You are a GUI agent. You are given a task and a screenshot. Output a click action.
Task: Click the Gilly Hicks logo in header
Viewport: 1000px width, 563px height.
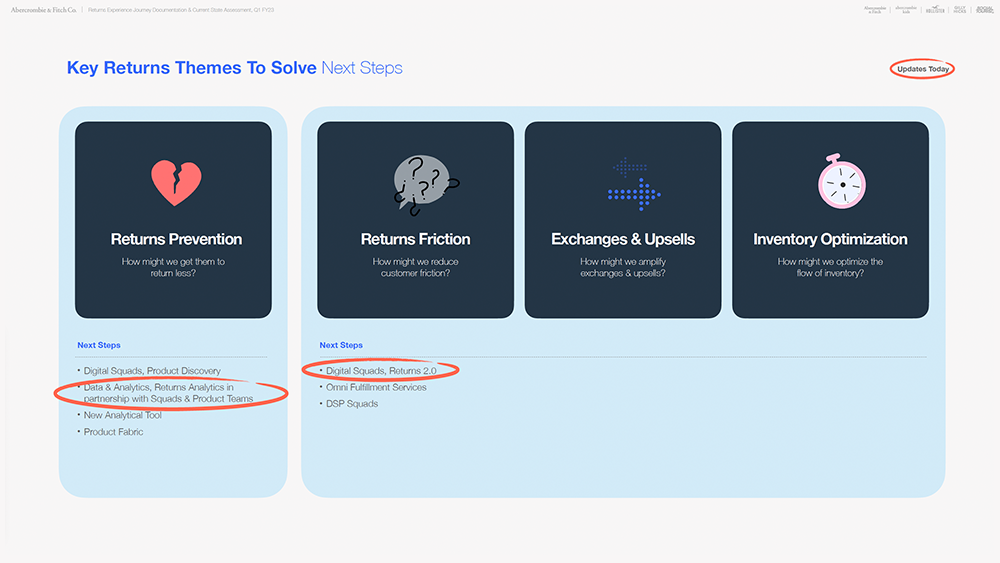(x=959, y=9)
